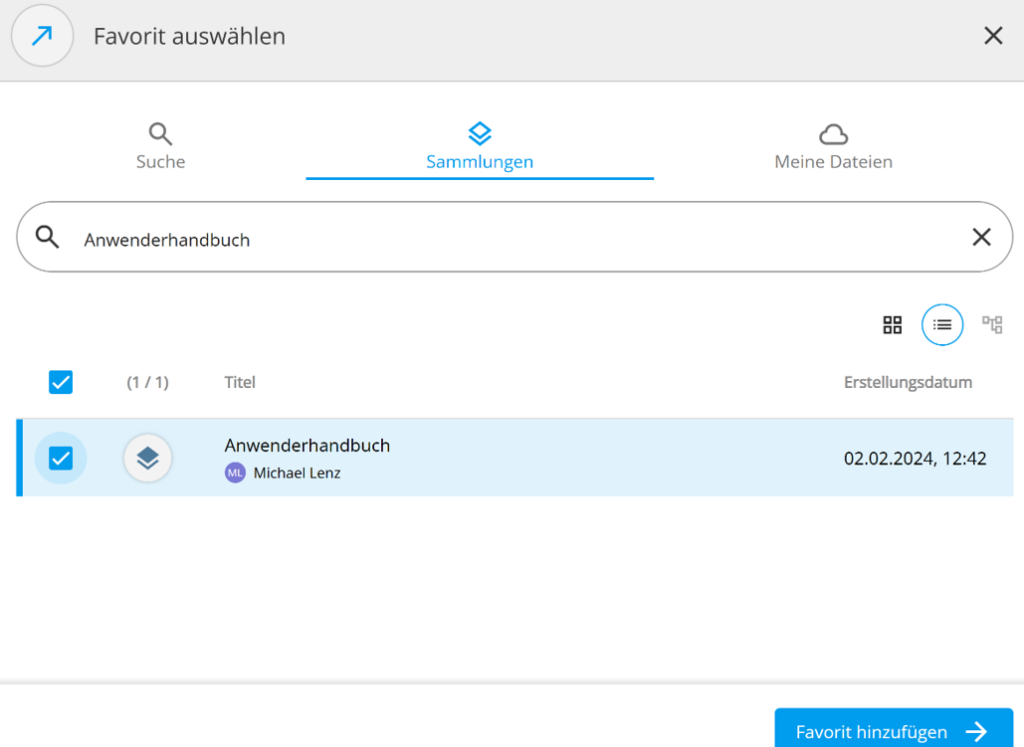Click the ML avatar badge
The image size is (1024, 747).
click(235, 473)
